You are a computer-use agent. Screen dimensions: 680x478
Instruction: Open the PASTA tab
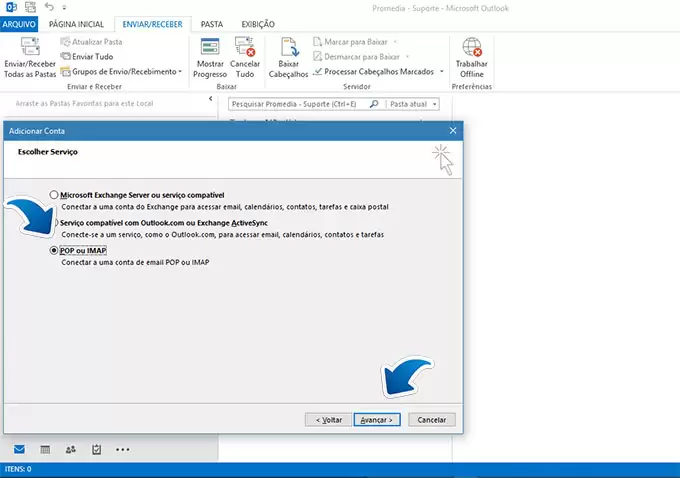tap(212, 24)
